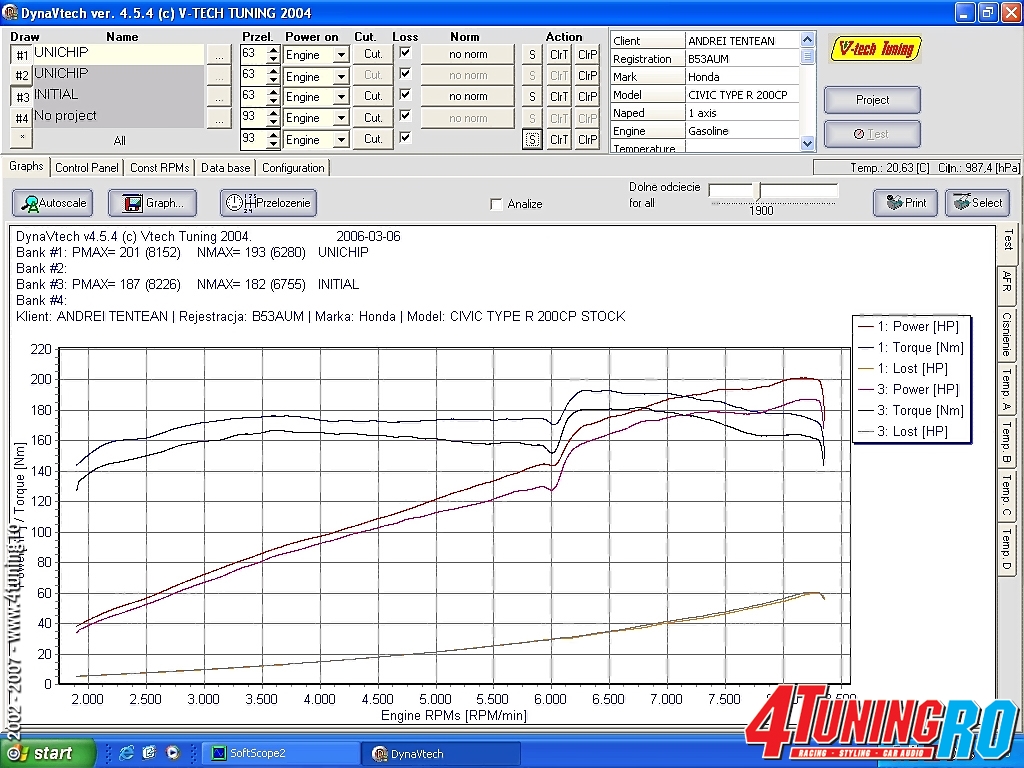This screenshot has height=768, width=1024.
Task: Click the Przel. spinner arrows in row #4
Action: (273, 118)
